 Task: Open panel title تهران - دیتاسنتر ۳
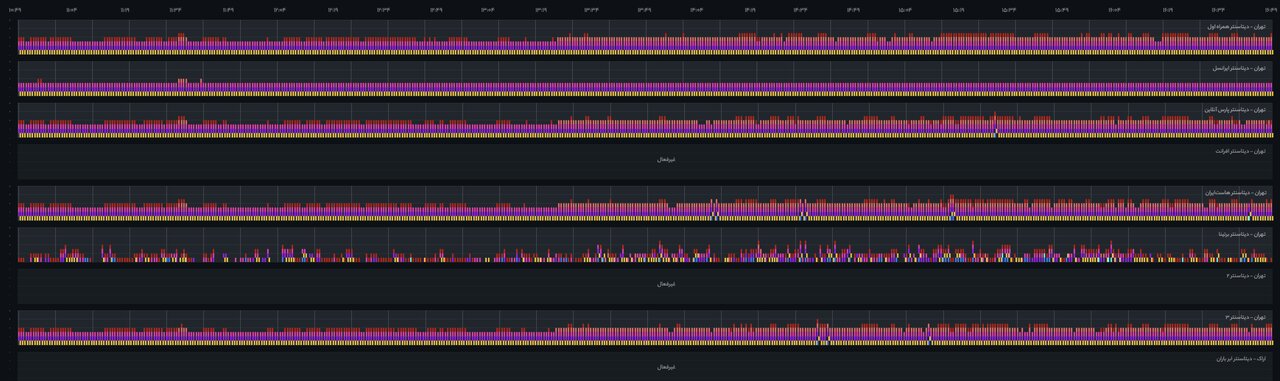pos(1247,317)
